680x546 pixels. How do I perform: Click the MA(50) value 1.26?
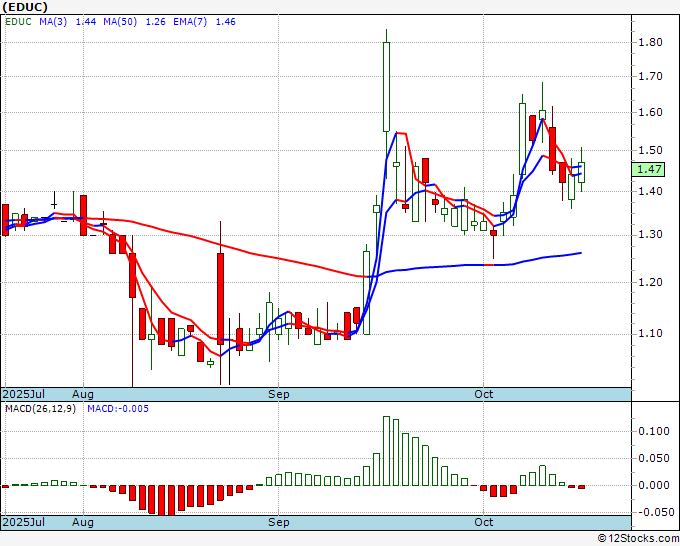click(x=155, y=22)
